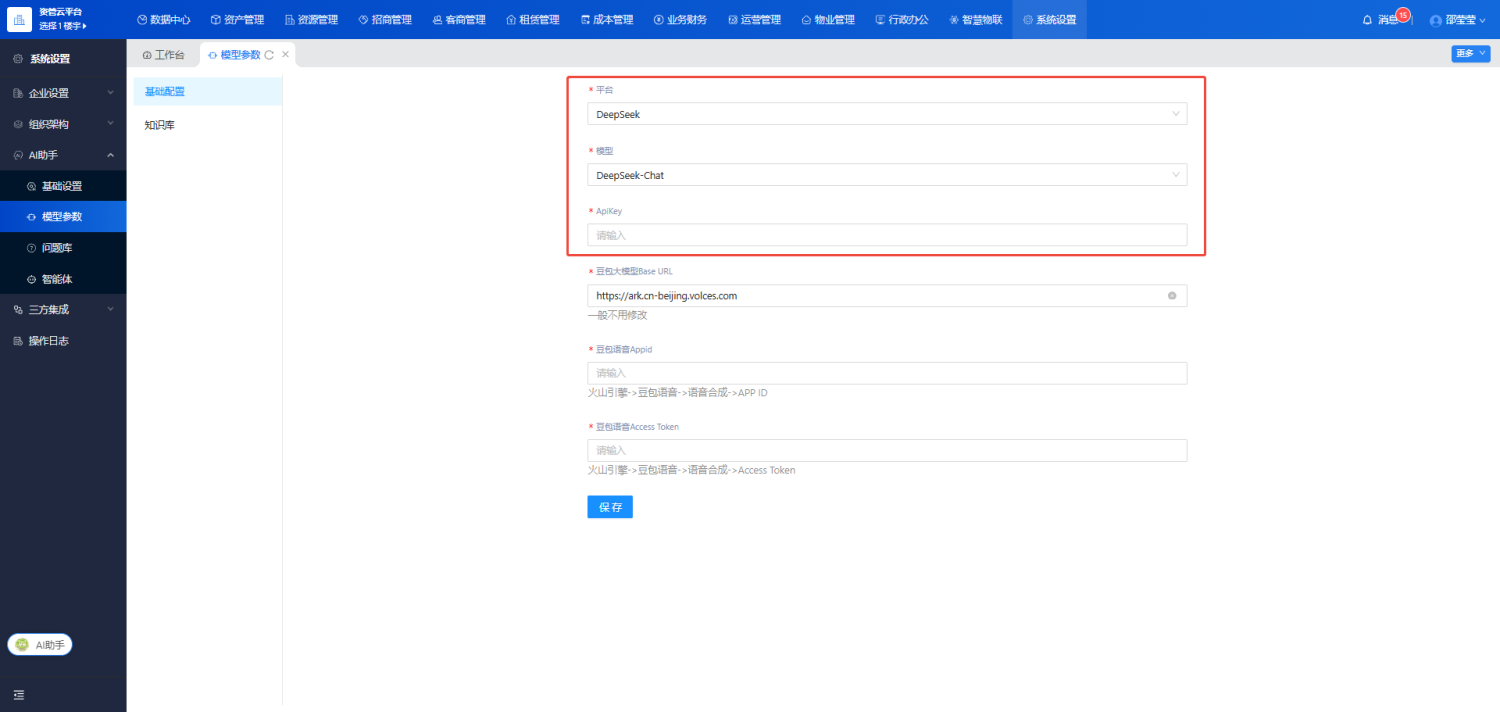Open the AI助手 floating button
Viewport: 1500px width, 712px height.
[40, 645]
